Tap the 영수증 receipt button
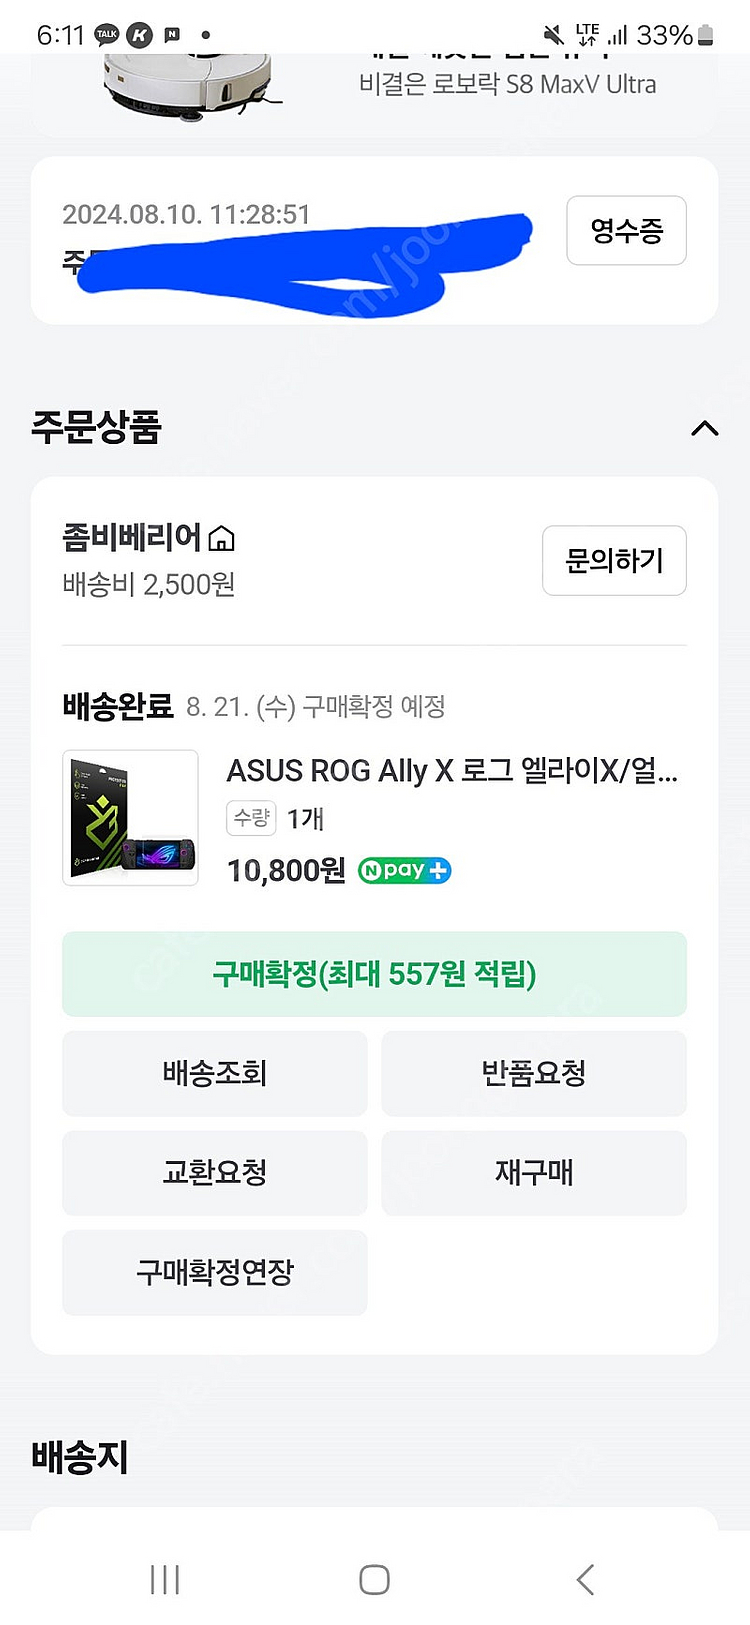 click(x=626, y=231)
